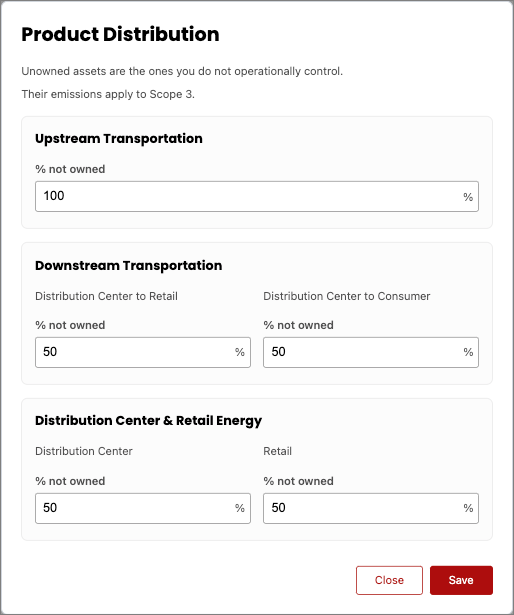Click the Upstream Transportation section heading
514x615 pixels.
[119, 138]
